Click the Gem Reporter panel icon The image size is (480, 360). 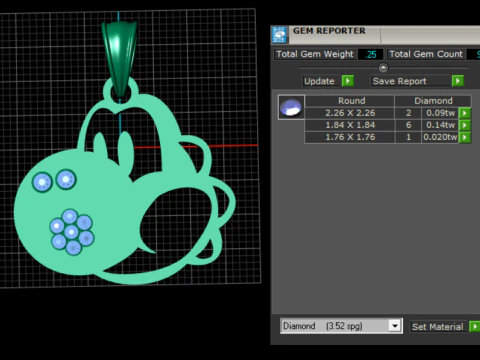279,35
